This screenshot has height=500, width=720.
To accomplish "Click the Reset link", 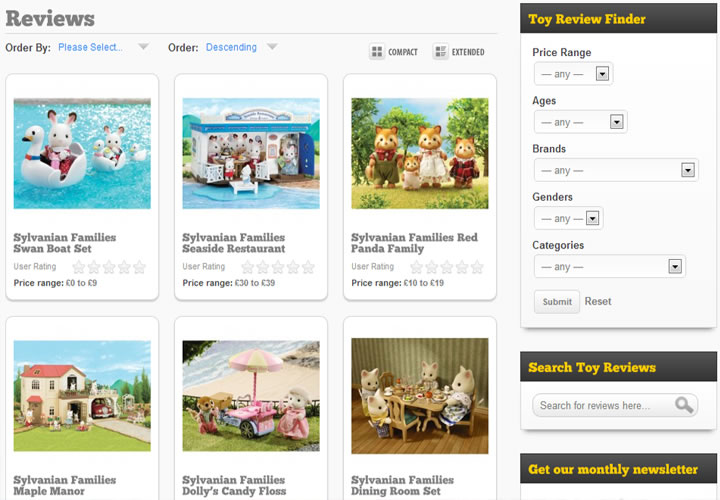I will [598, 302].
